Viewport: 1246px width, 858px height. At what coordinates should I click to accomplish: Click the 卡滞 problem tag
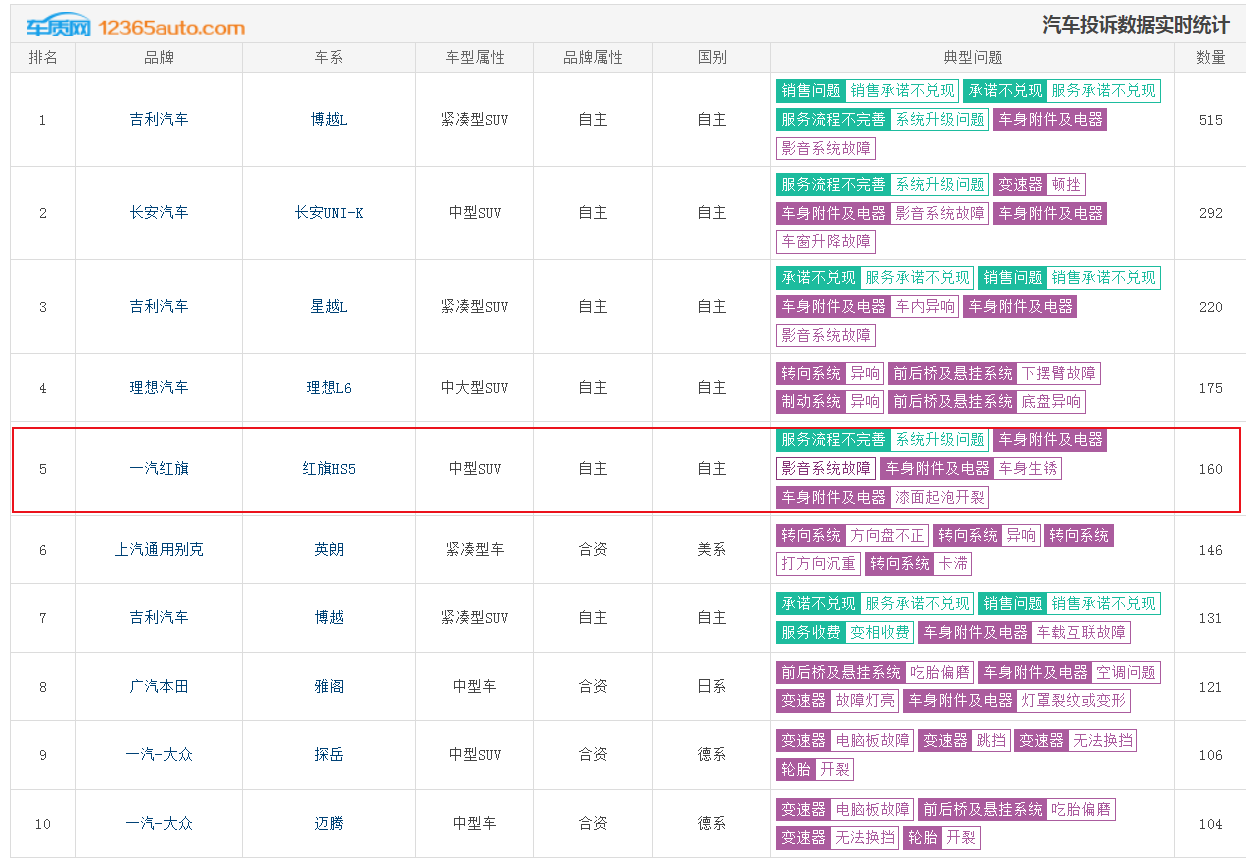(953, 564)
